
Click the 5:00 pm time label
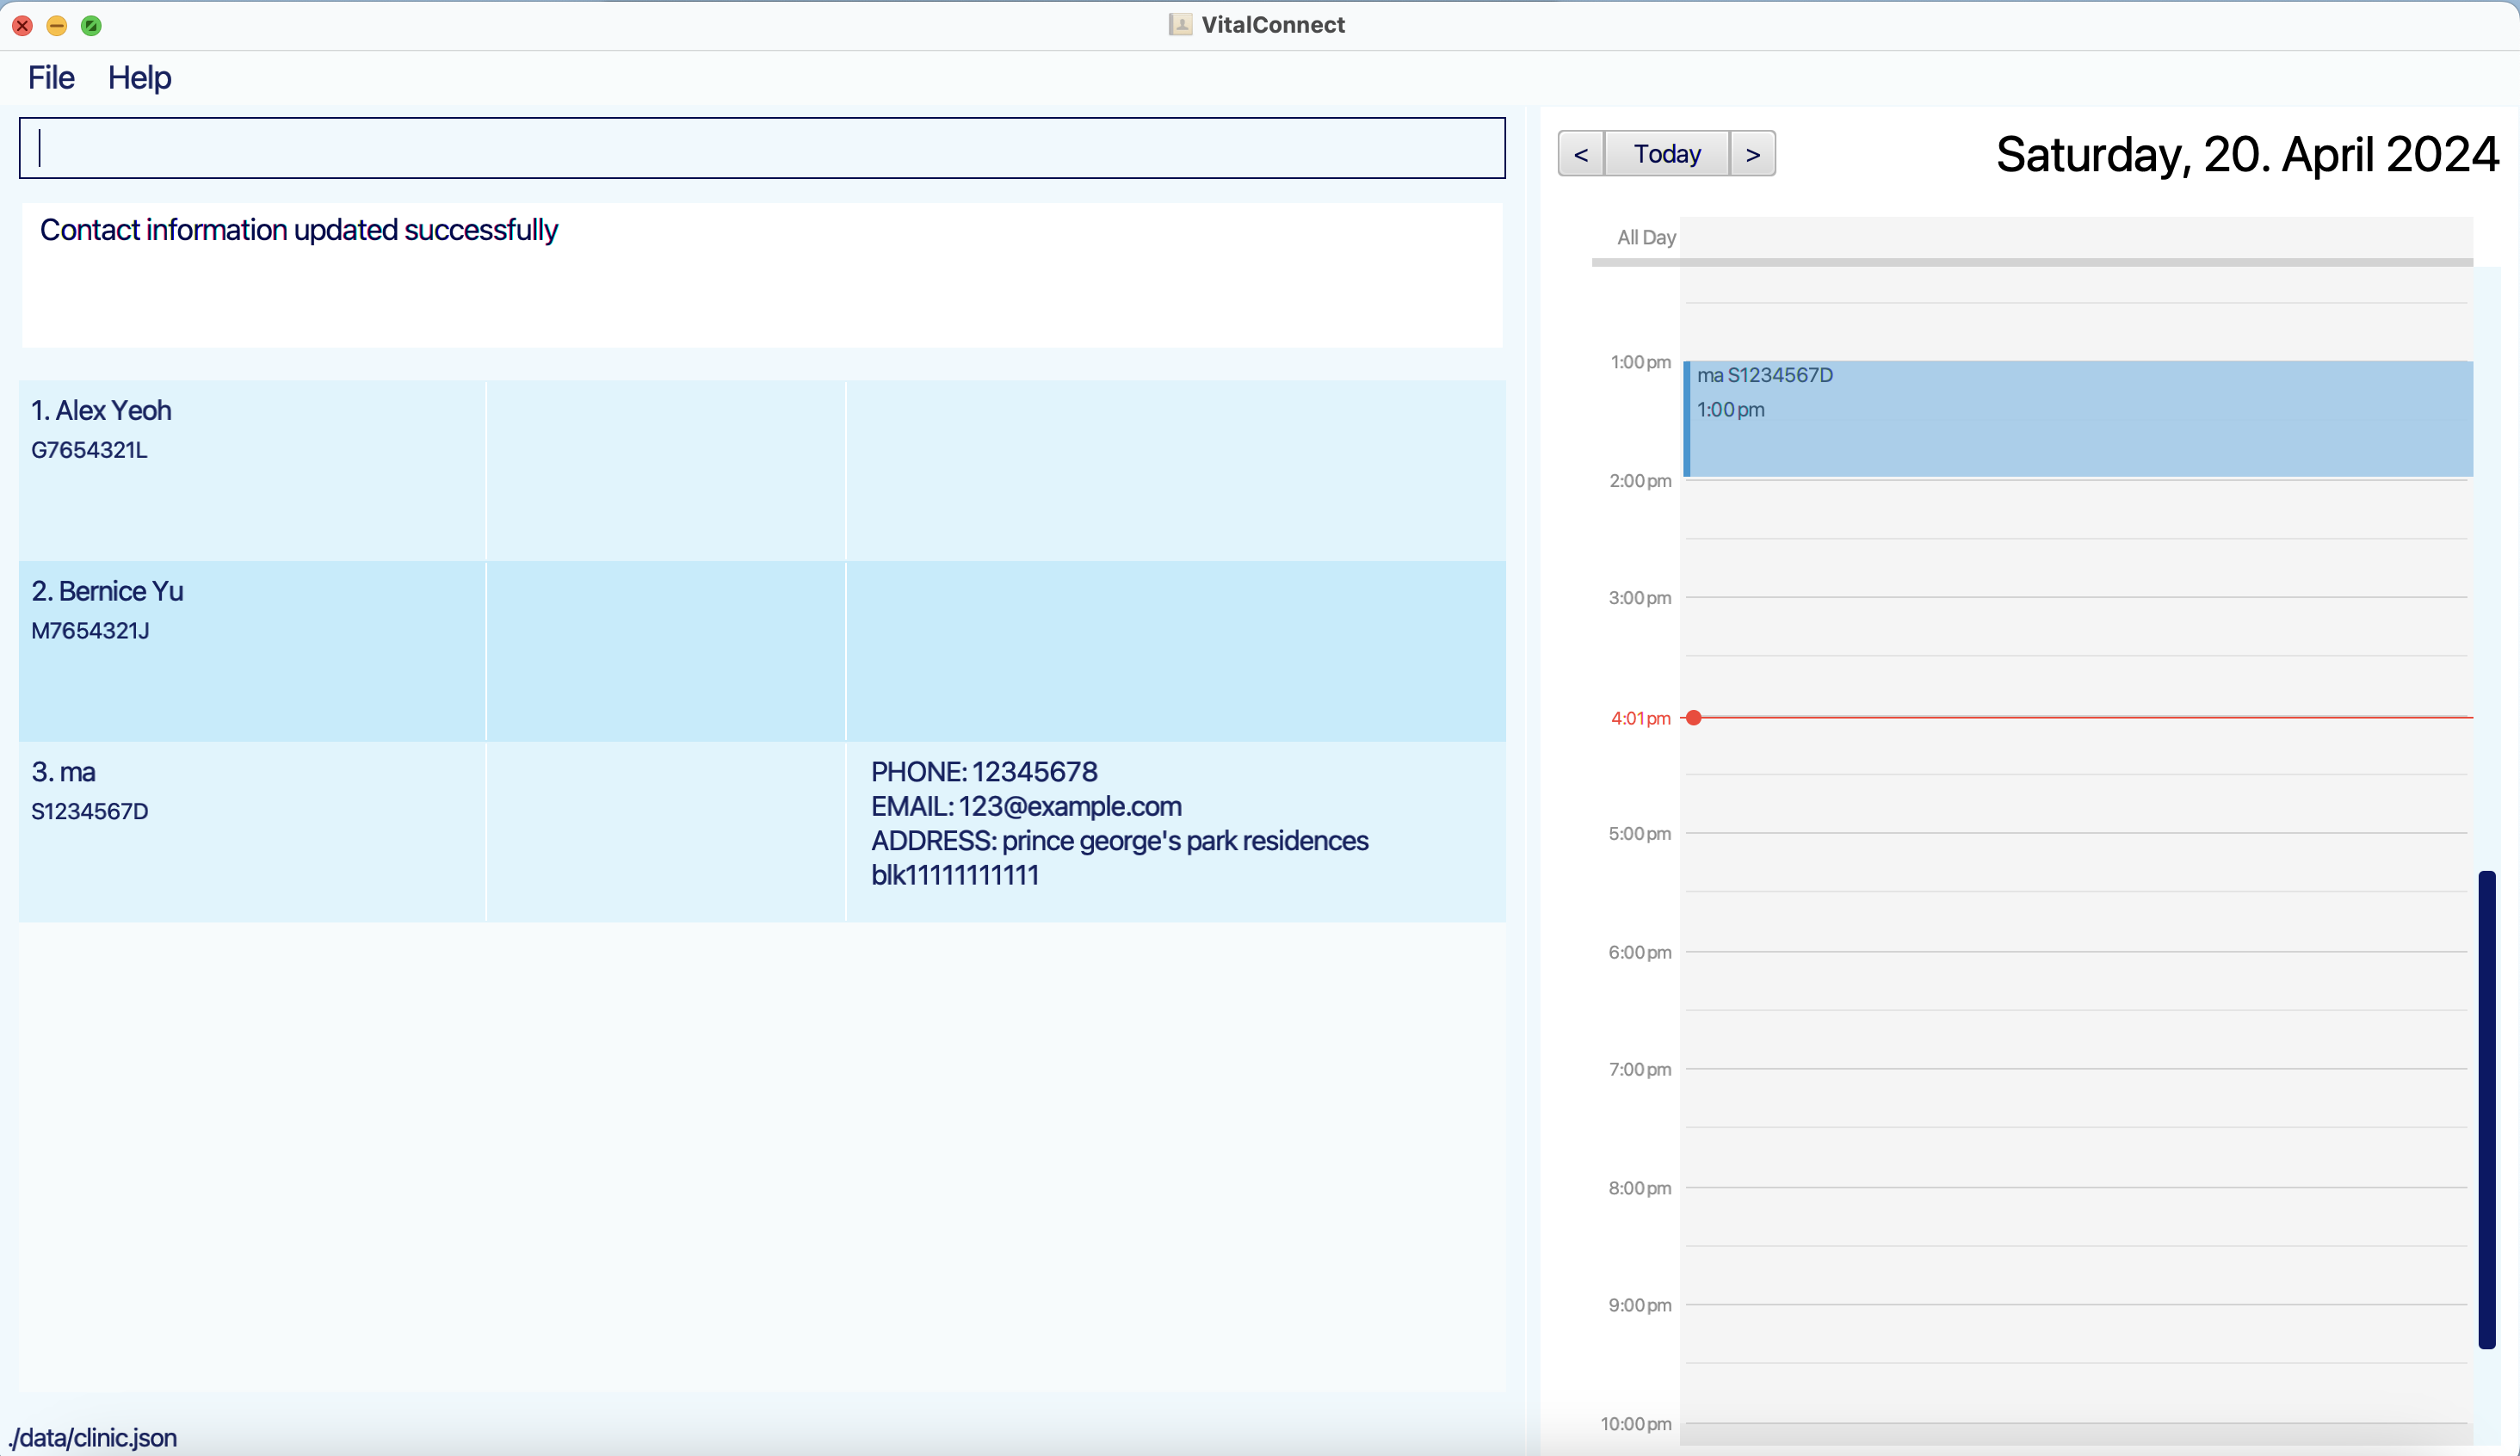1639,834
